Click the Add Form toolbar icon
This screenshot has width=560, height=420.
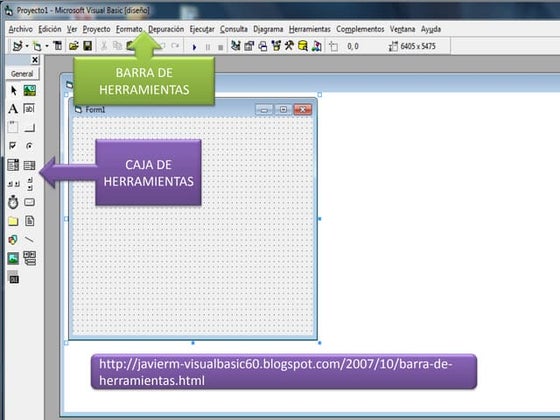[x=37, y=46]
